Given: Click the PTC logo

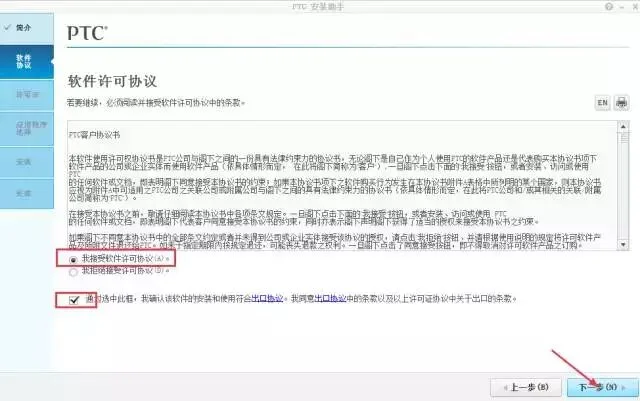Looking at the screenshot, I should coord(87,33).
